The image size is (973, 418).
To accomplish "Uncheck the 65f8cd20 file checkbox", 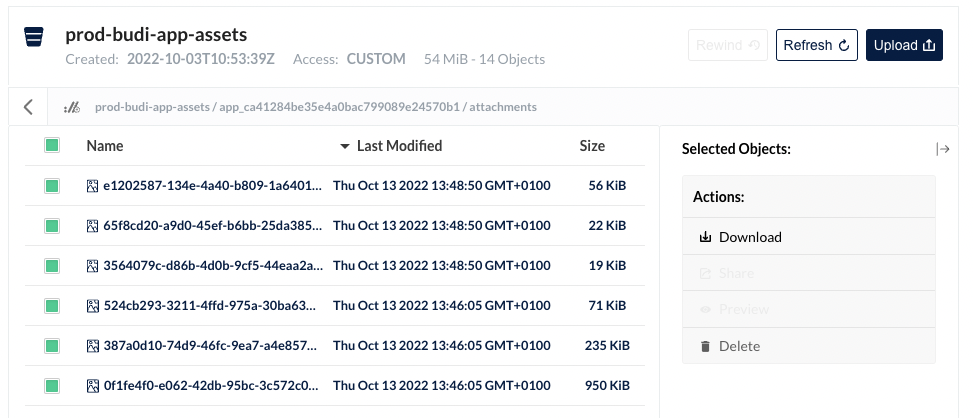I will pos(52,226).
